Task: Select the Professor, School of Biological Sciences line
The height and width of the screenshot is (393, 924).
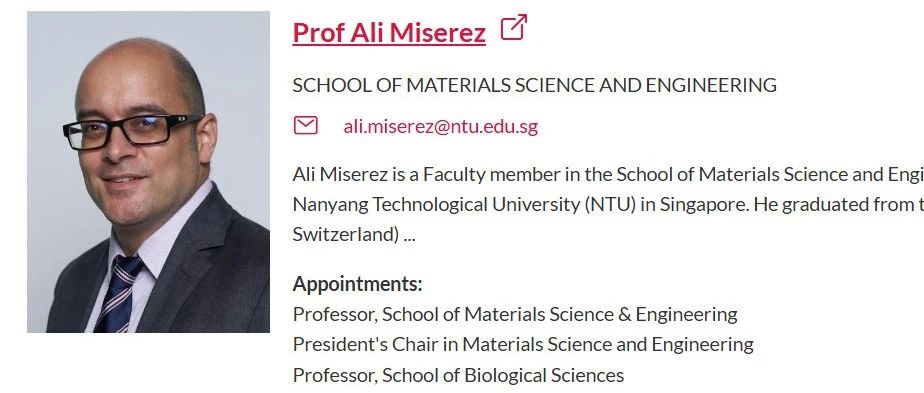Action: coord(458,375)
